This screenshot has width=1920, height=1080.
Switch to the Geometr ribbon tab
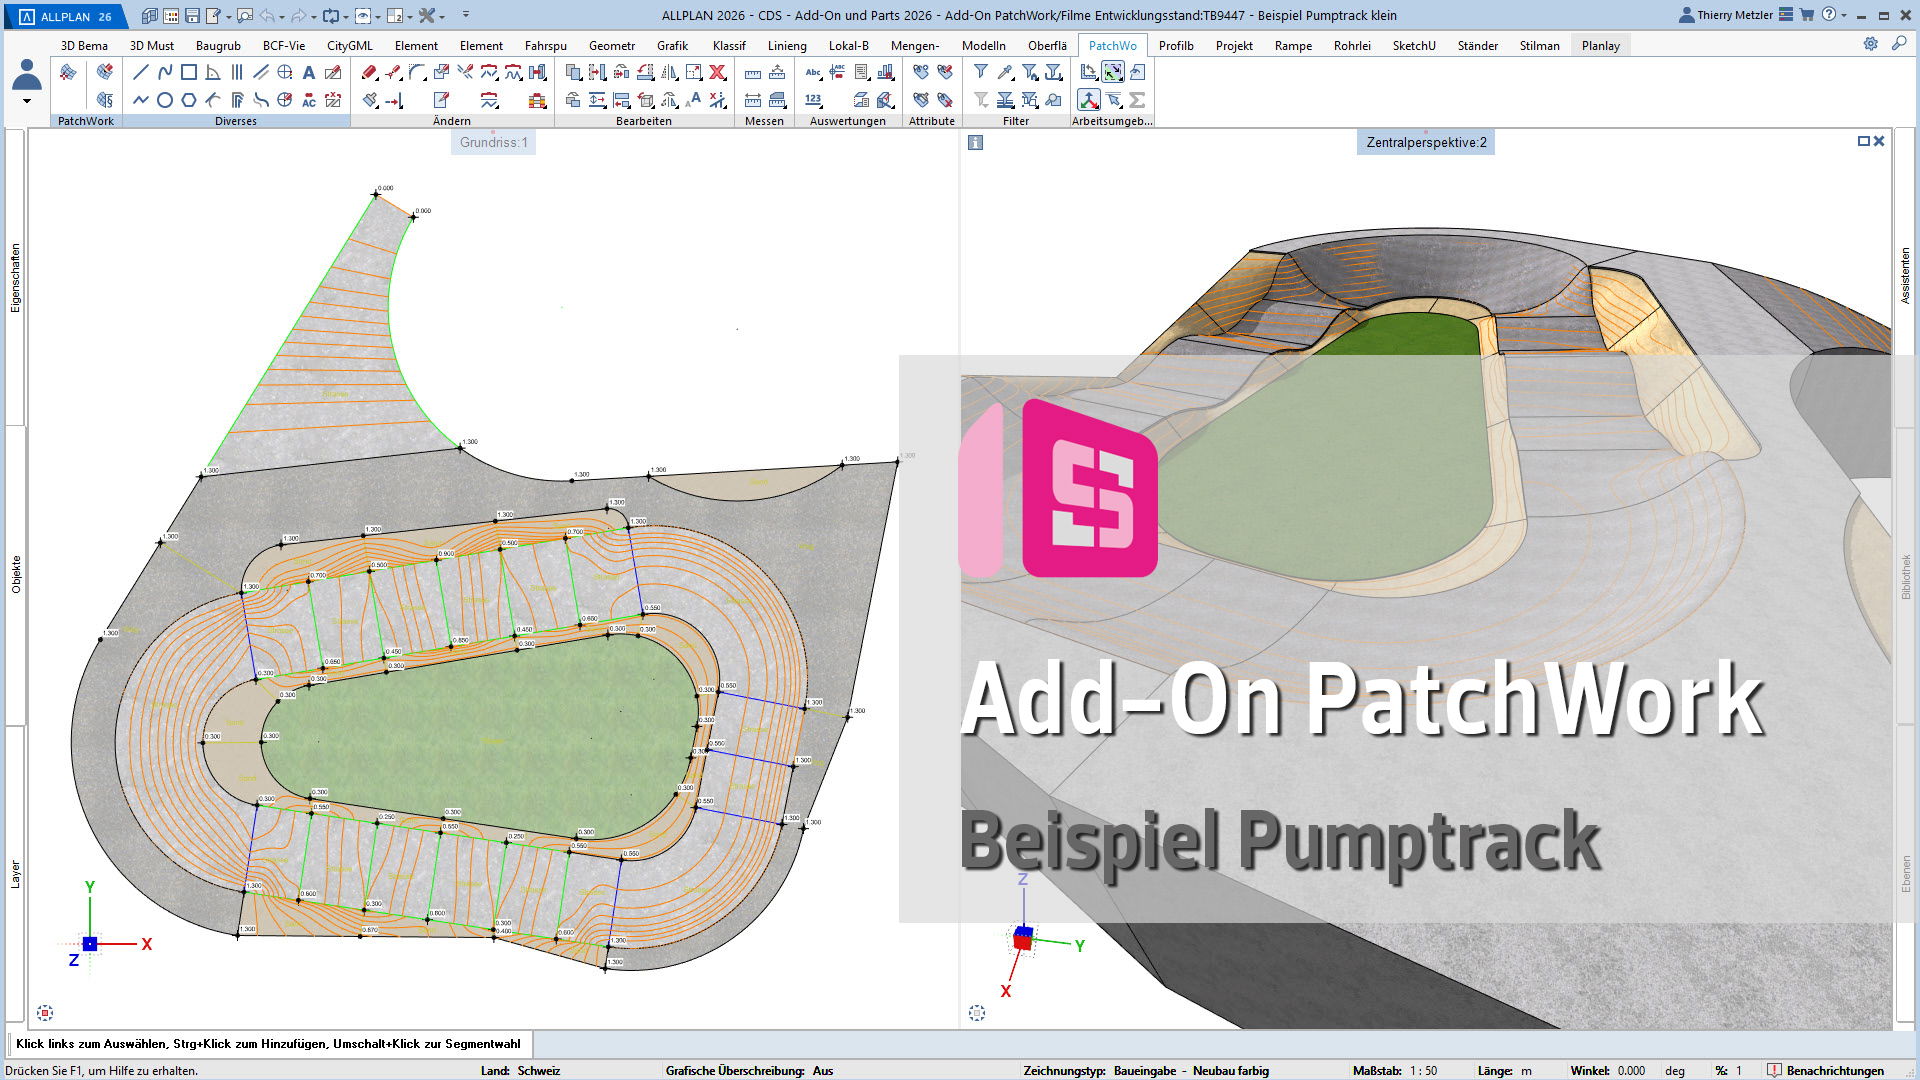point(611,45)
